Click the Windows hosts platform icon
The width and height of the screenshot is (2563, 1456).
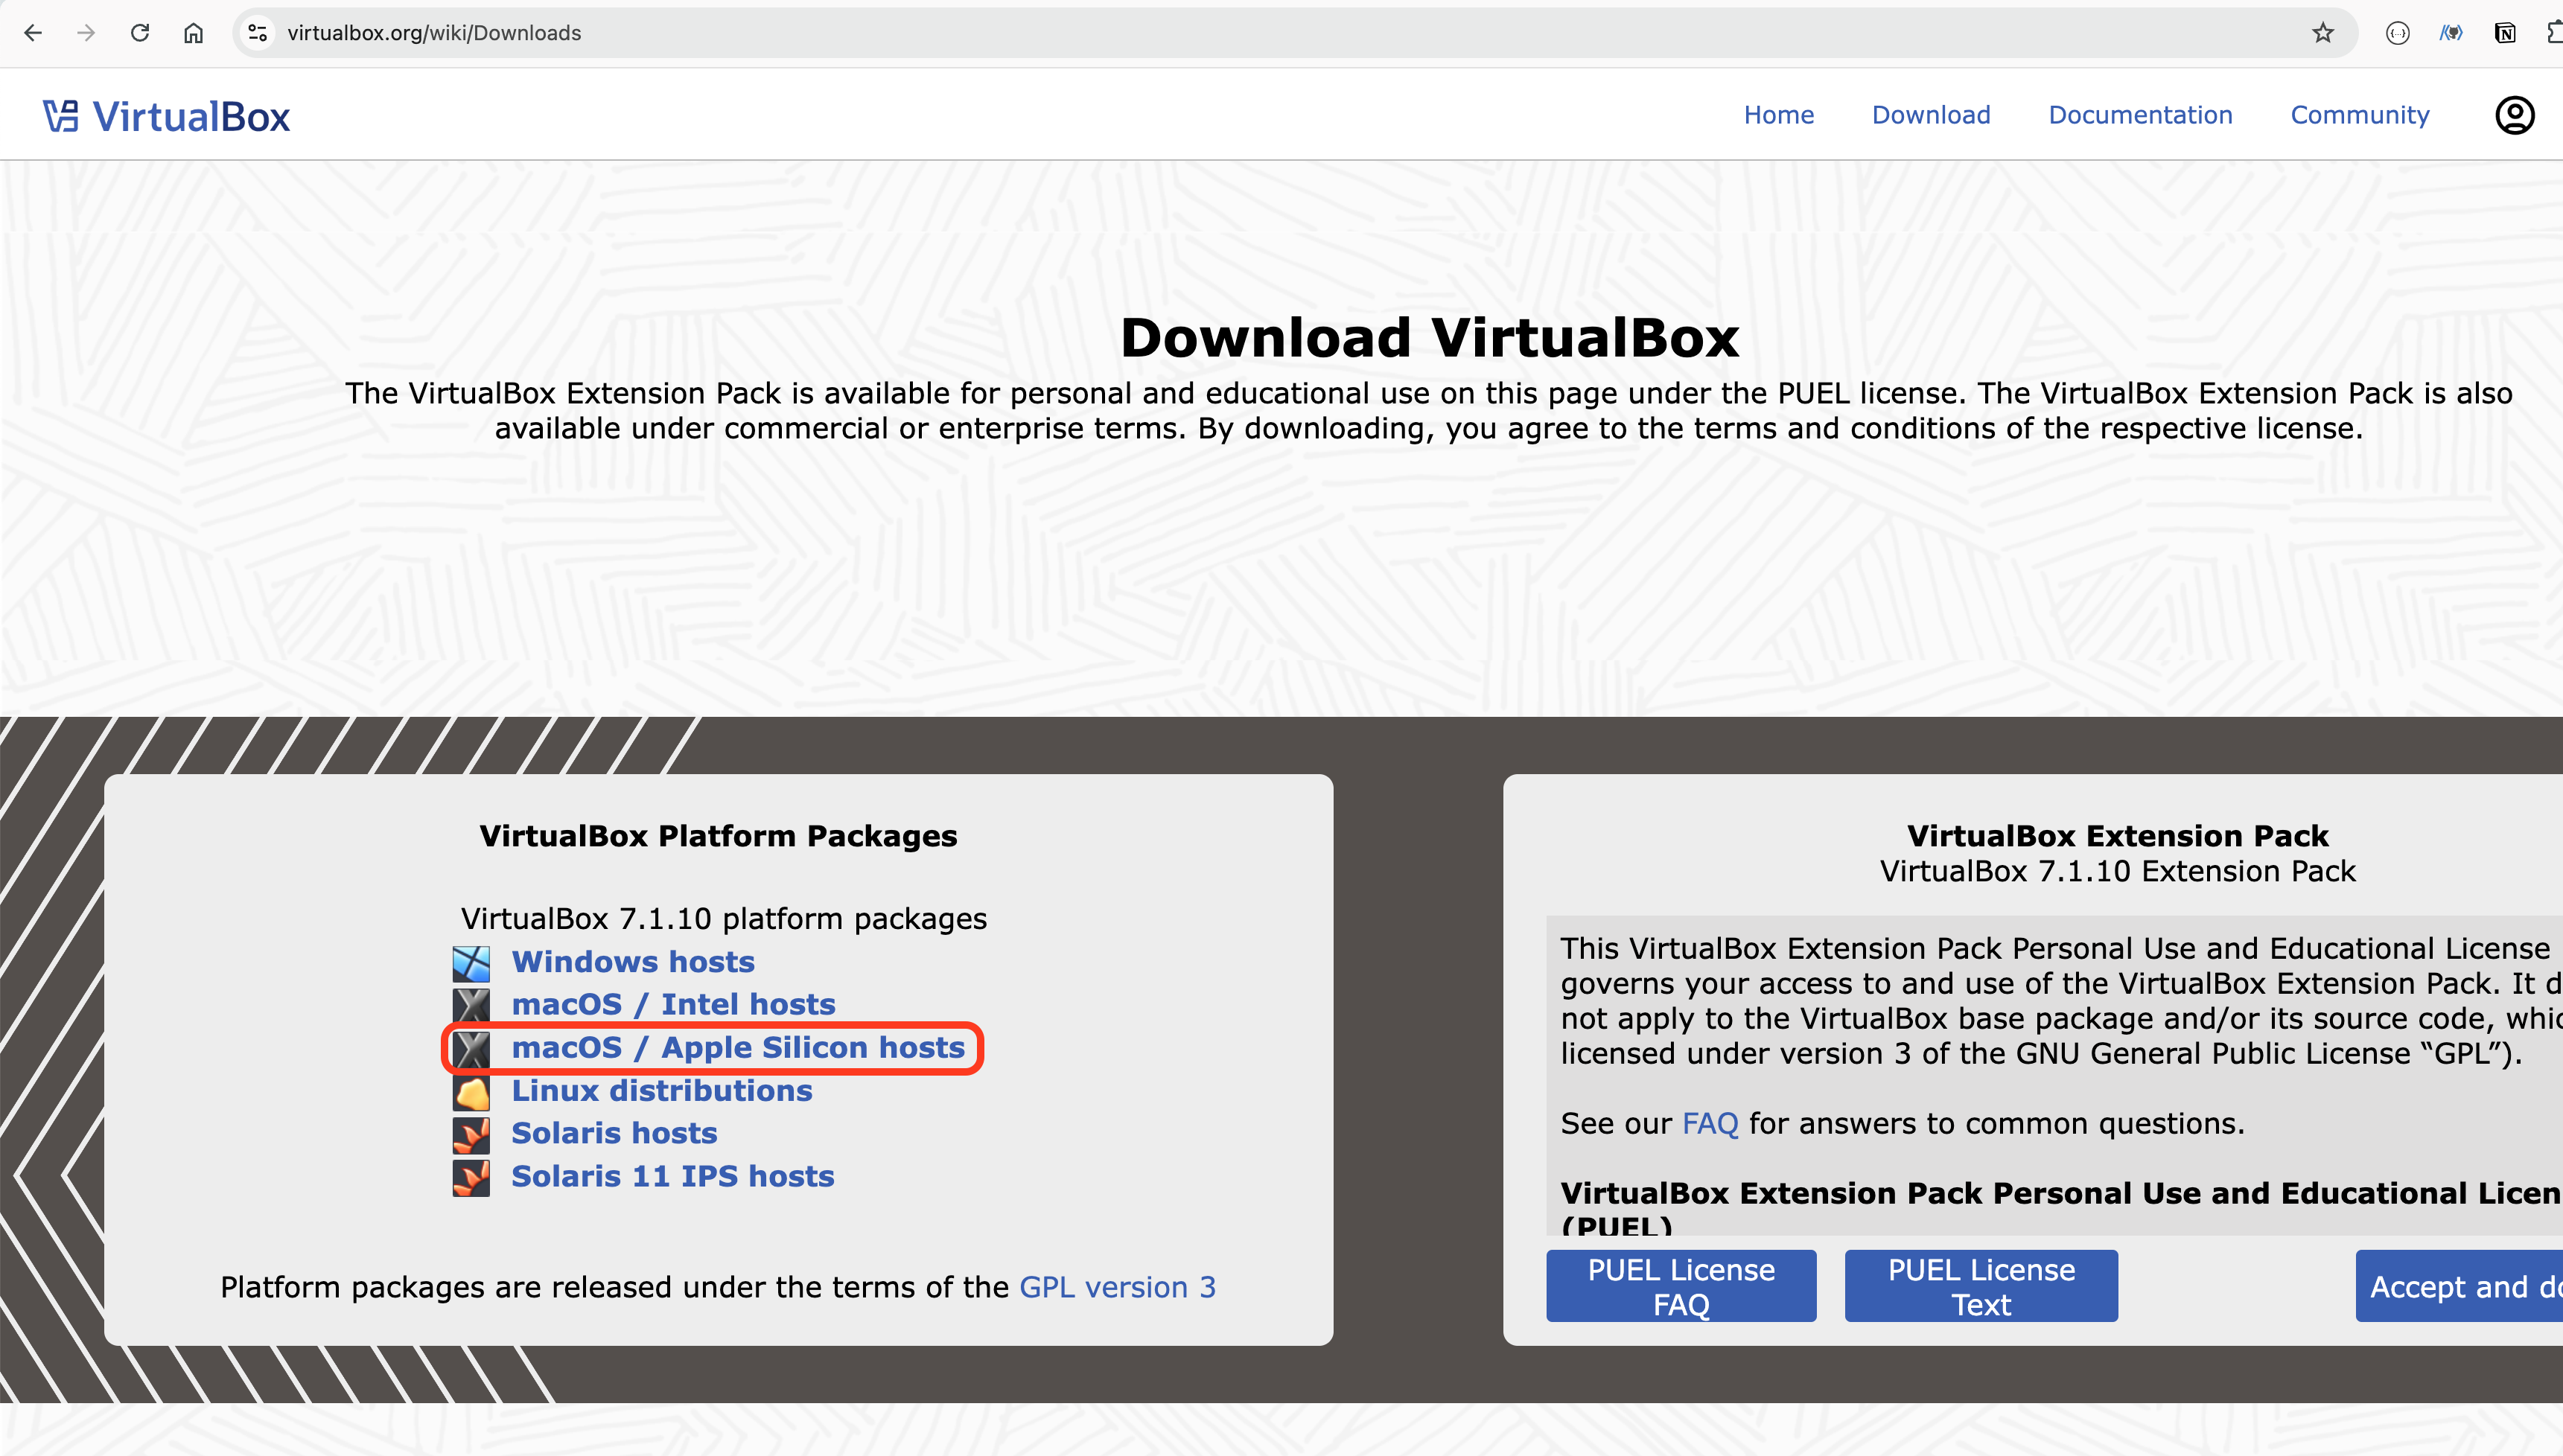(471, 963)
